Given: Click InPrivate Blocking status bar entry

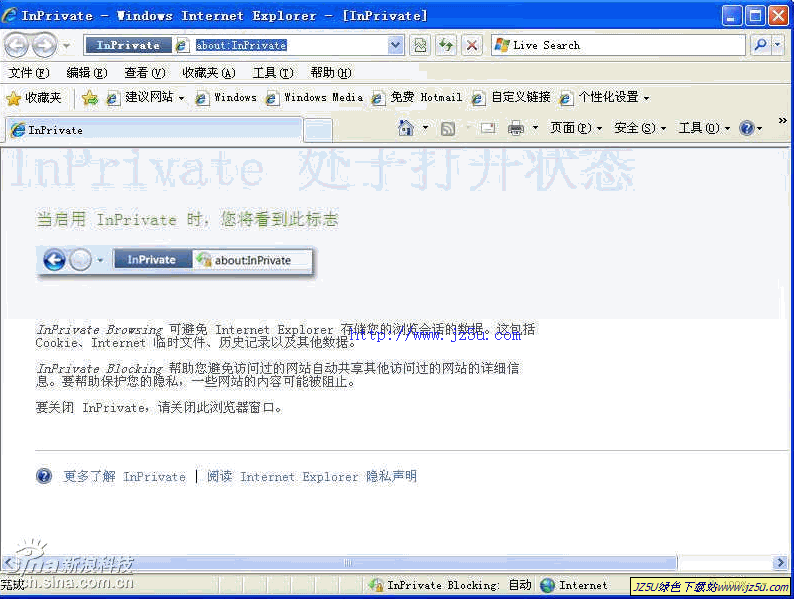Looking at the screenshot, I should [x=450, y=585].
